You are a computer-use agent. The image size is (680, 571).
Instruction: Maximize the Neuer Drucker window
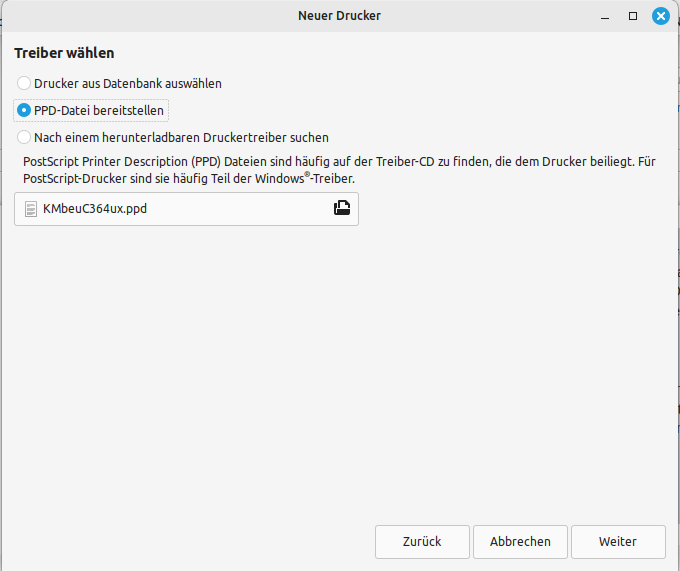coord(633,16)
